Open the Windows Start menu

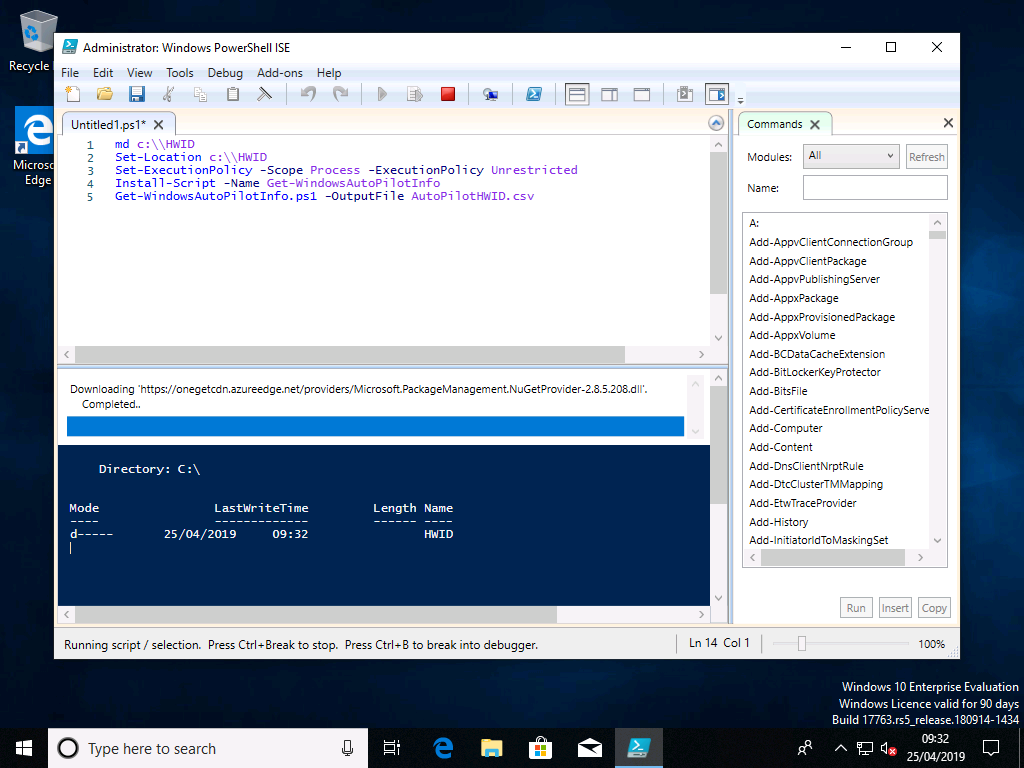pyautogui.click(x=24, y=748)
